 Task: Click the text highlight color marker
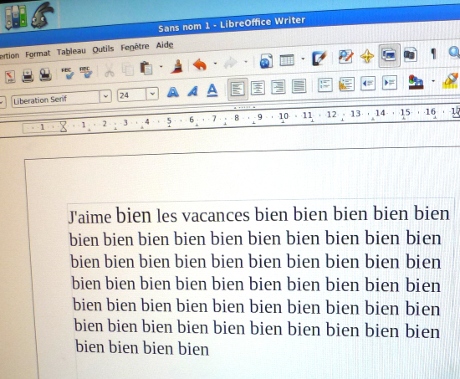(x=450, y=81)
